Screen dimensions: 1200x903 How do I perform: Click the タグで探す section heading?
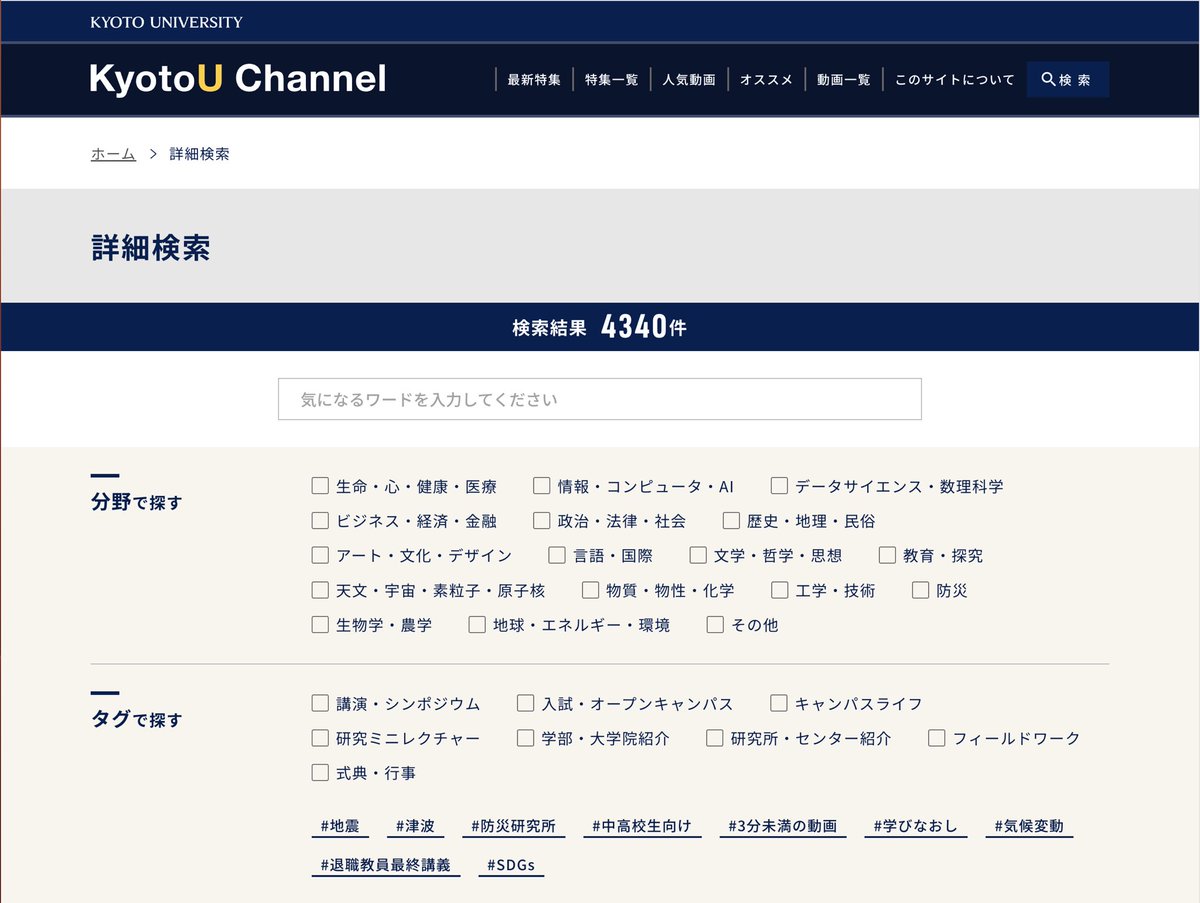[x=137, y=719]
